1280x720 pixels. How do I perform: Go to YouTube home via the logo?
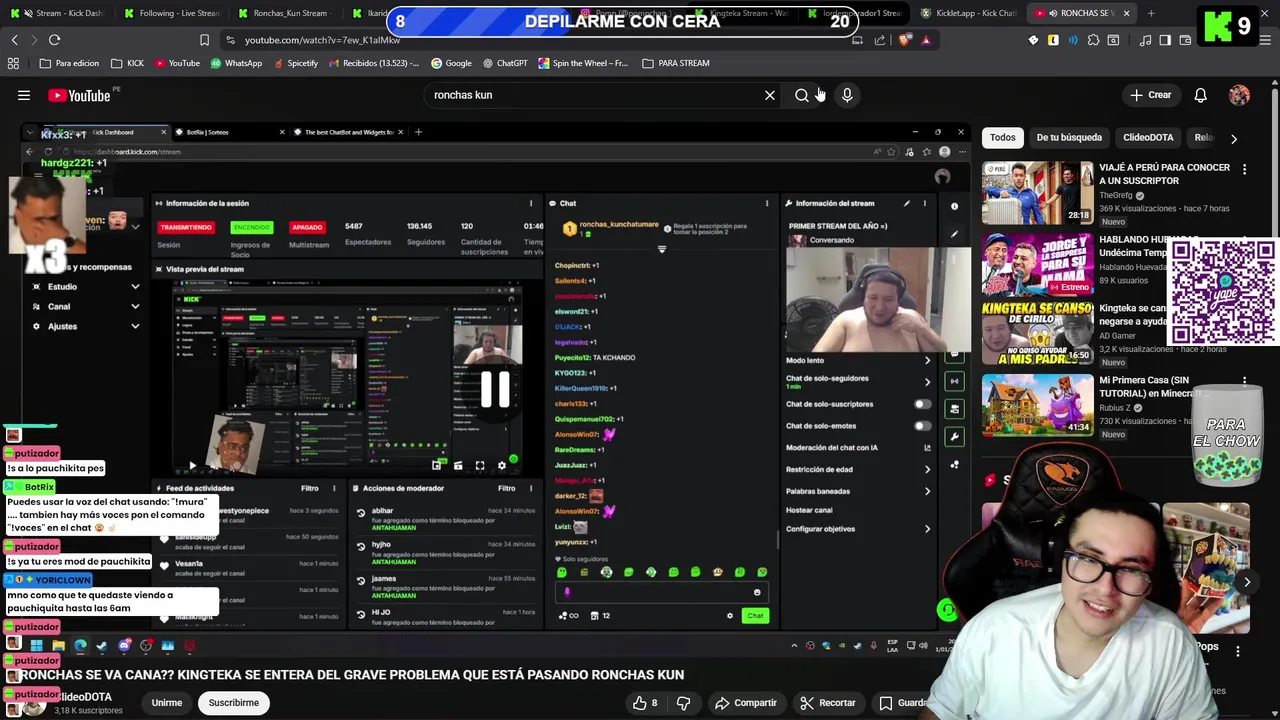point(80,95)
